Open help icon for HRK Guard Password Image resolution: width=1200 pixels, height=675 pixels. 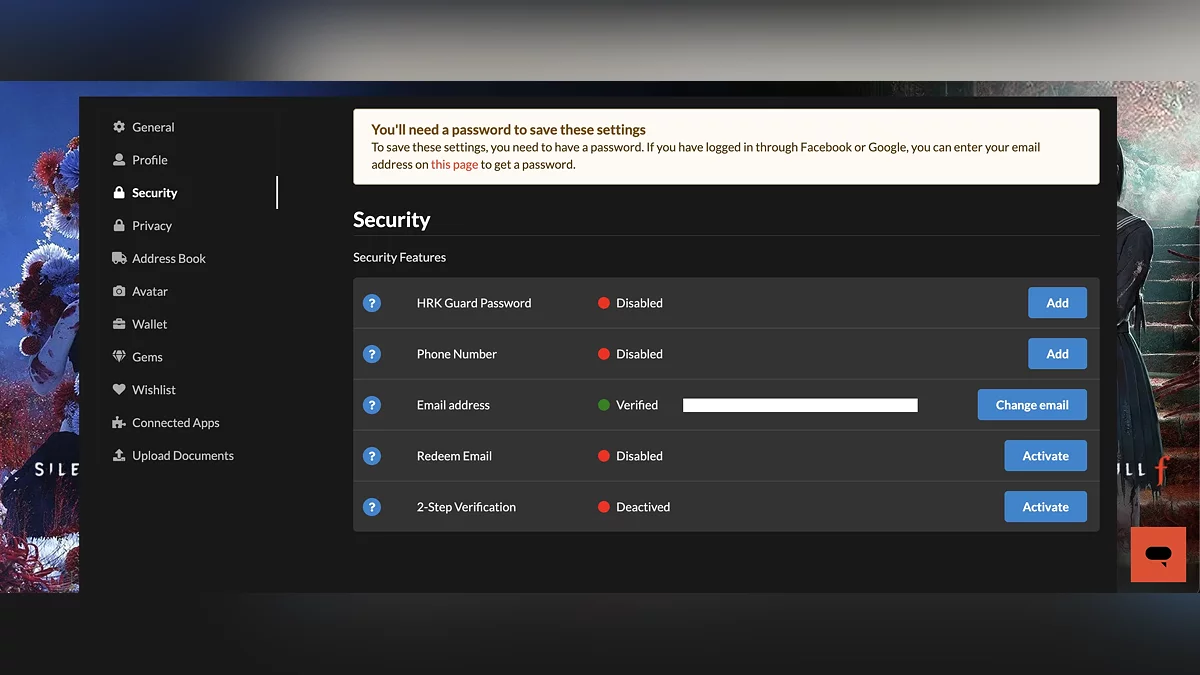point(372,303)
